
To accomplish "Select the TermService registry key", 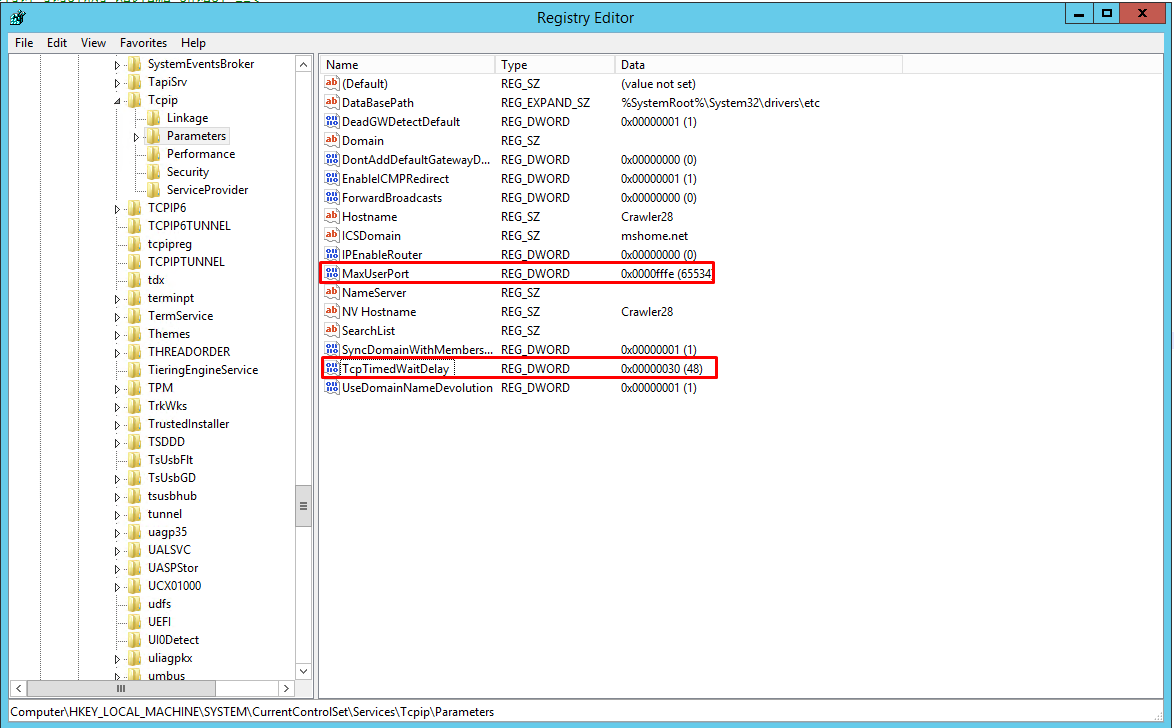I will 180,316.
